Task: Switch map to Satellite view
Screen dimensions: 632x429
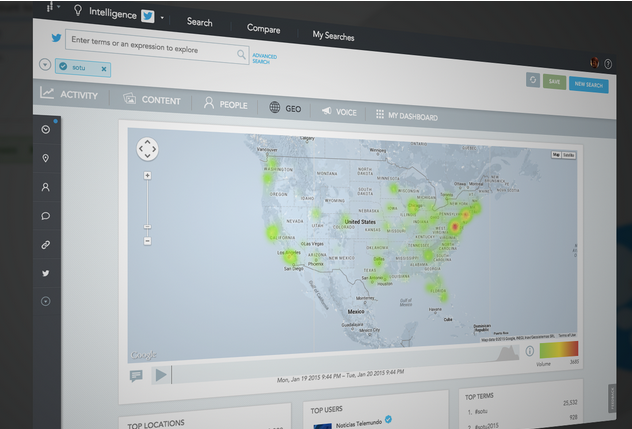Action: pyautogui.click(x=569, y=155)
